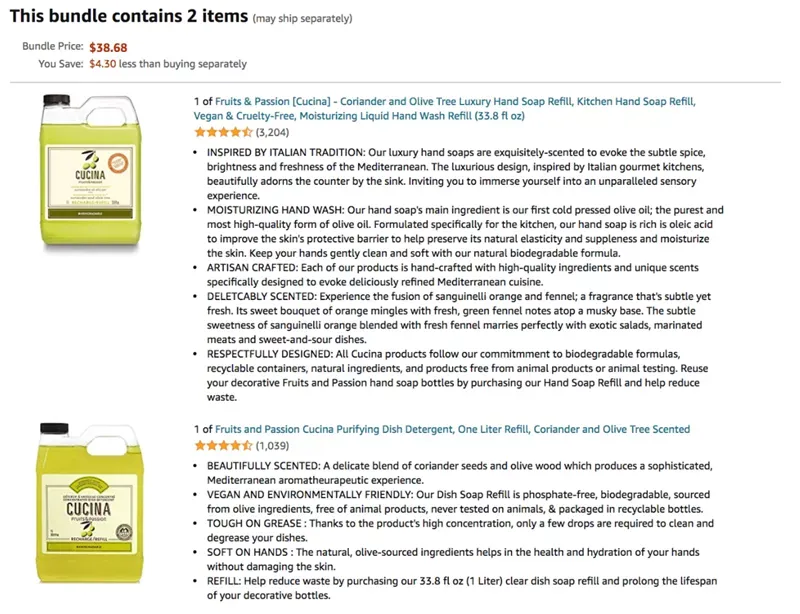
Task: Click the 'VEGAN AND ENVIRONMENTALLY FRIENDLY' bullet text
Action: 458,502
